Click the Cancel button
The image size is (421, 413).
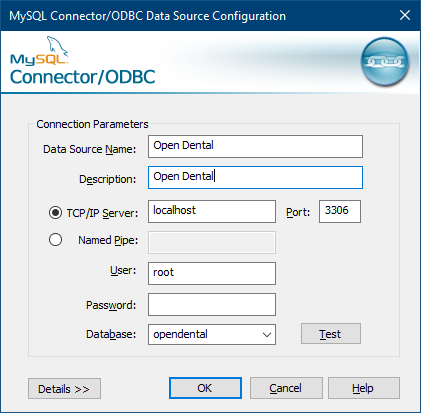[x=286, y=388]
